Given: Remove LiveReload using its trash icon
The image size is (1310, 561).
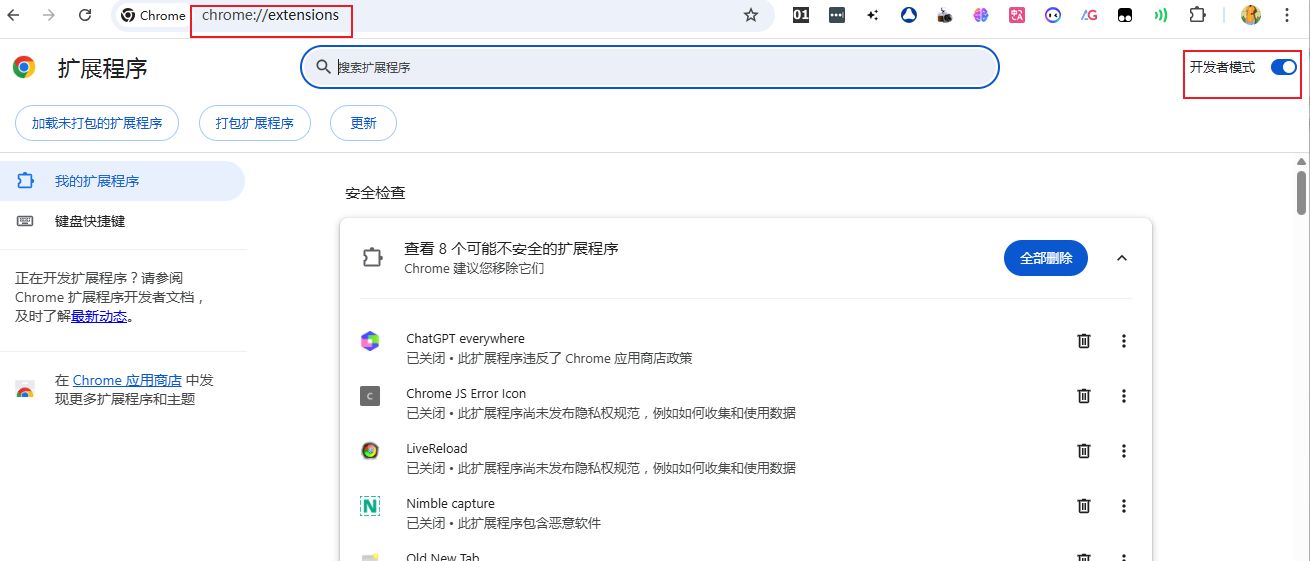Looking at the screenshot, I should pyautogui.click(x=1083, y=451).
